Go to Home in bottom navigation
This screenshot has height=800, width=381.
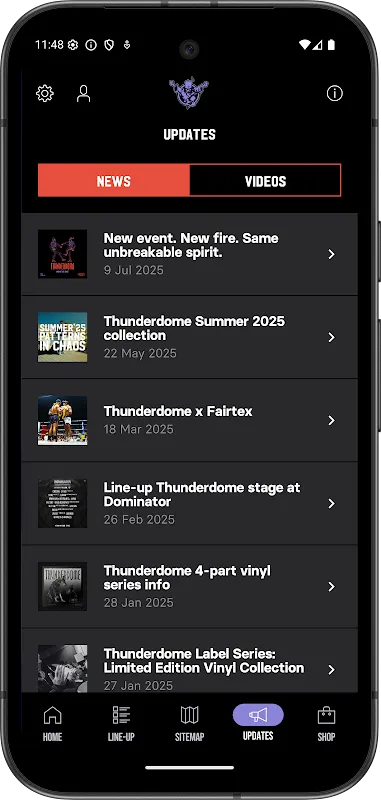pyautogui.click(x=52, y=723)
